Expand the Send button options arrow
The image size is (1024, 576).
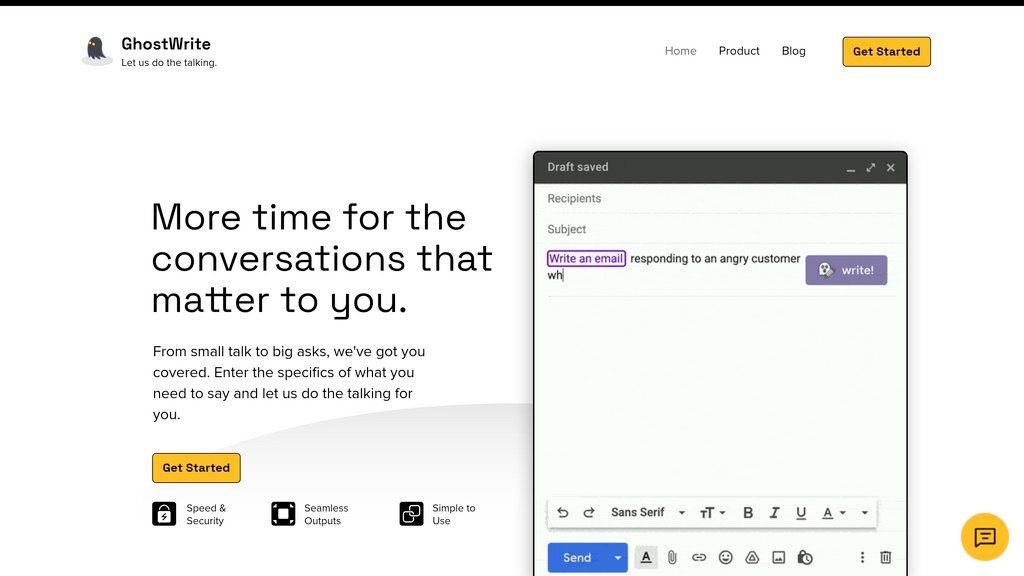617,557
